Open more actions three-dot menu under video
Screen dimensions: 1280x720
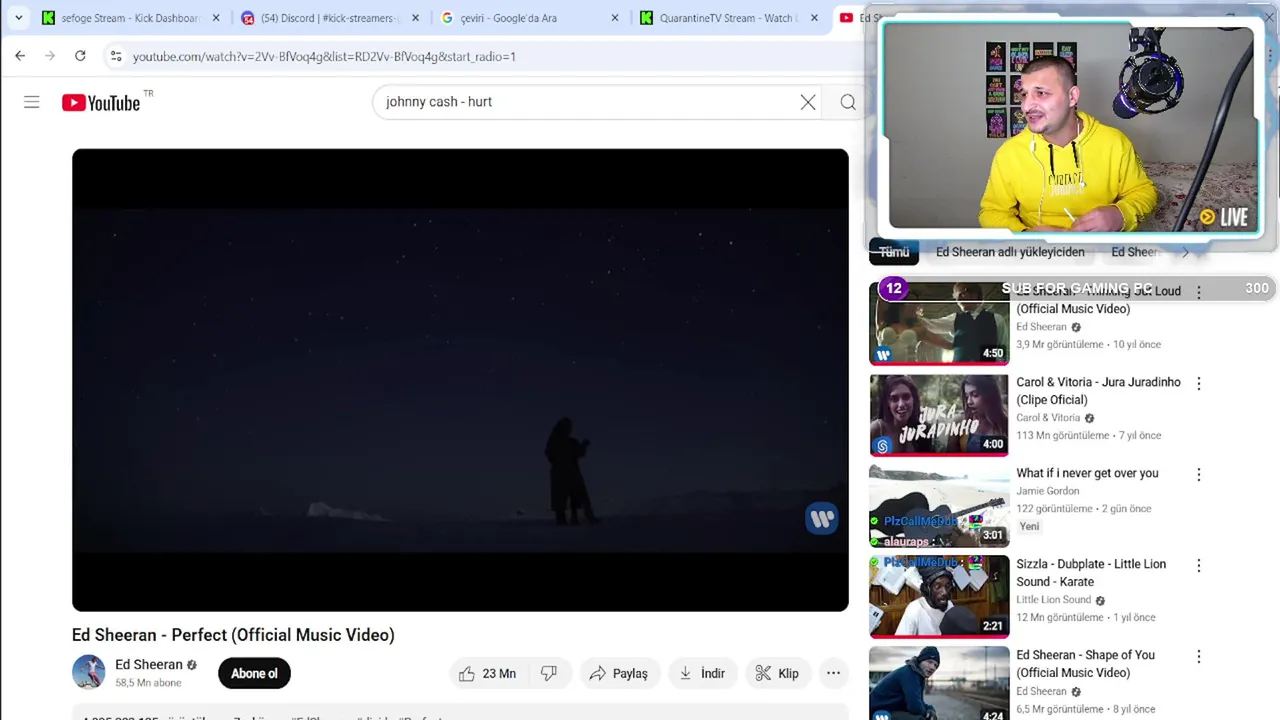[x=833, y=673]
